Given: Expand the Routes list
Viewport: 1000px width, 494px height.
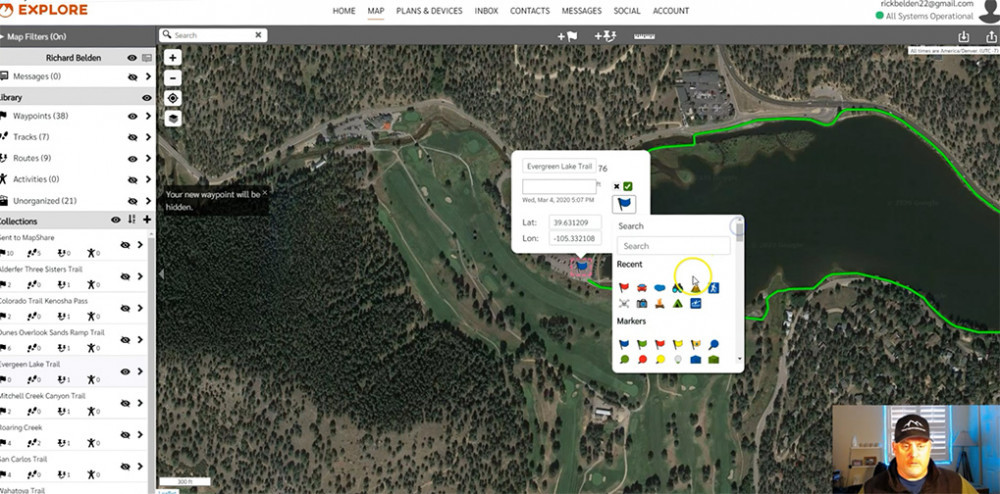Looking at the screenshot, I should (148, 158).
